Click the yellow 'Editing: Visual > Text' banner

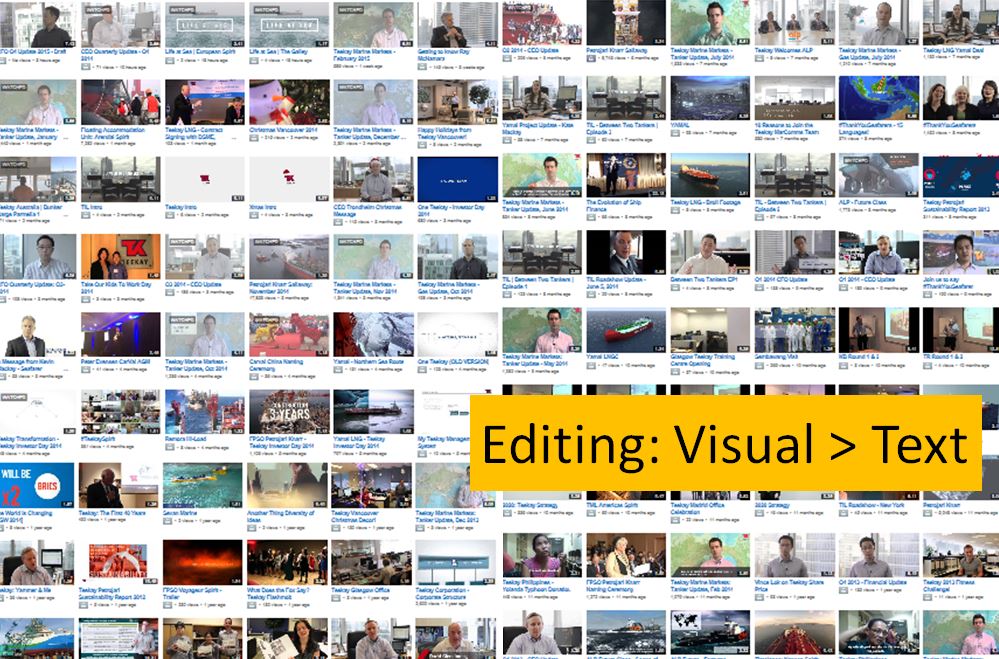click(726, 443)
